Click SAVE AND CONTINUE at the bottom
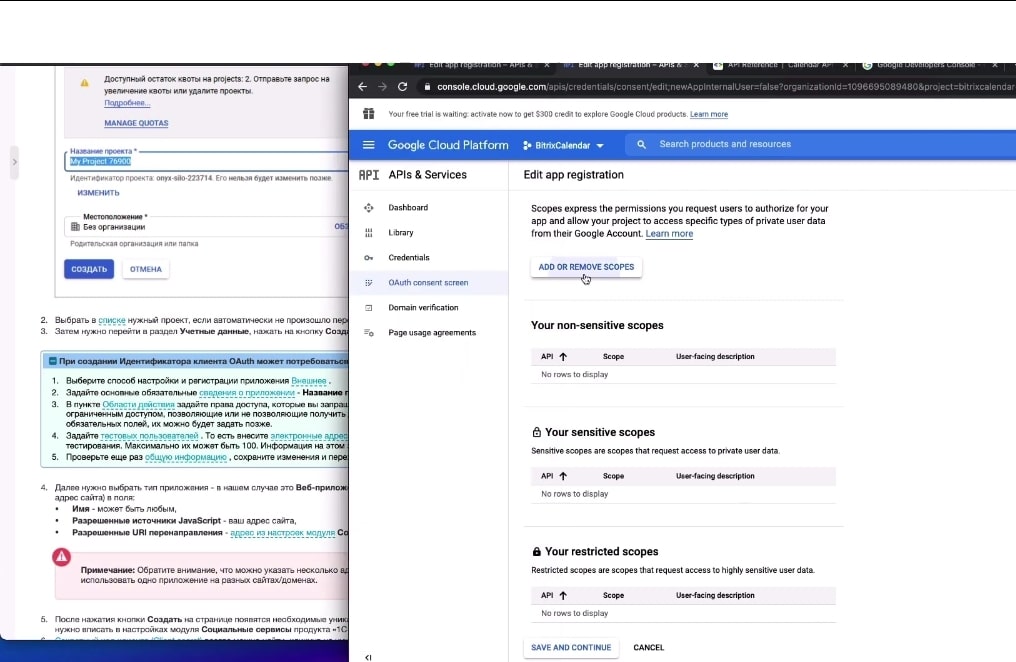The height and width of the screenshot is (662, 1016). [570, 647]
